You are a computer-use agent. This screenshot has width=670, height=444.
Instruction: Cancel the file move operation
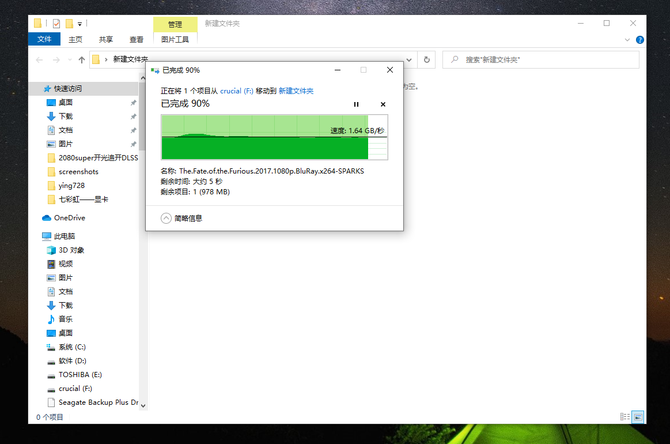coord(383,104)
